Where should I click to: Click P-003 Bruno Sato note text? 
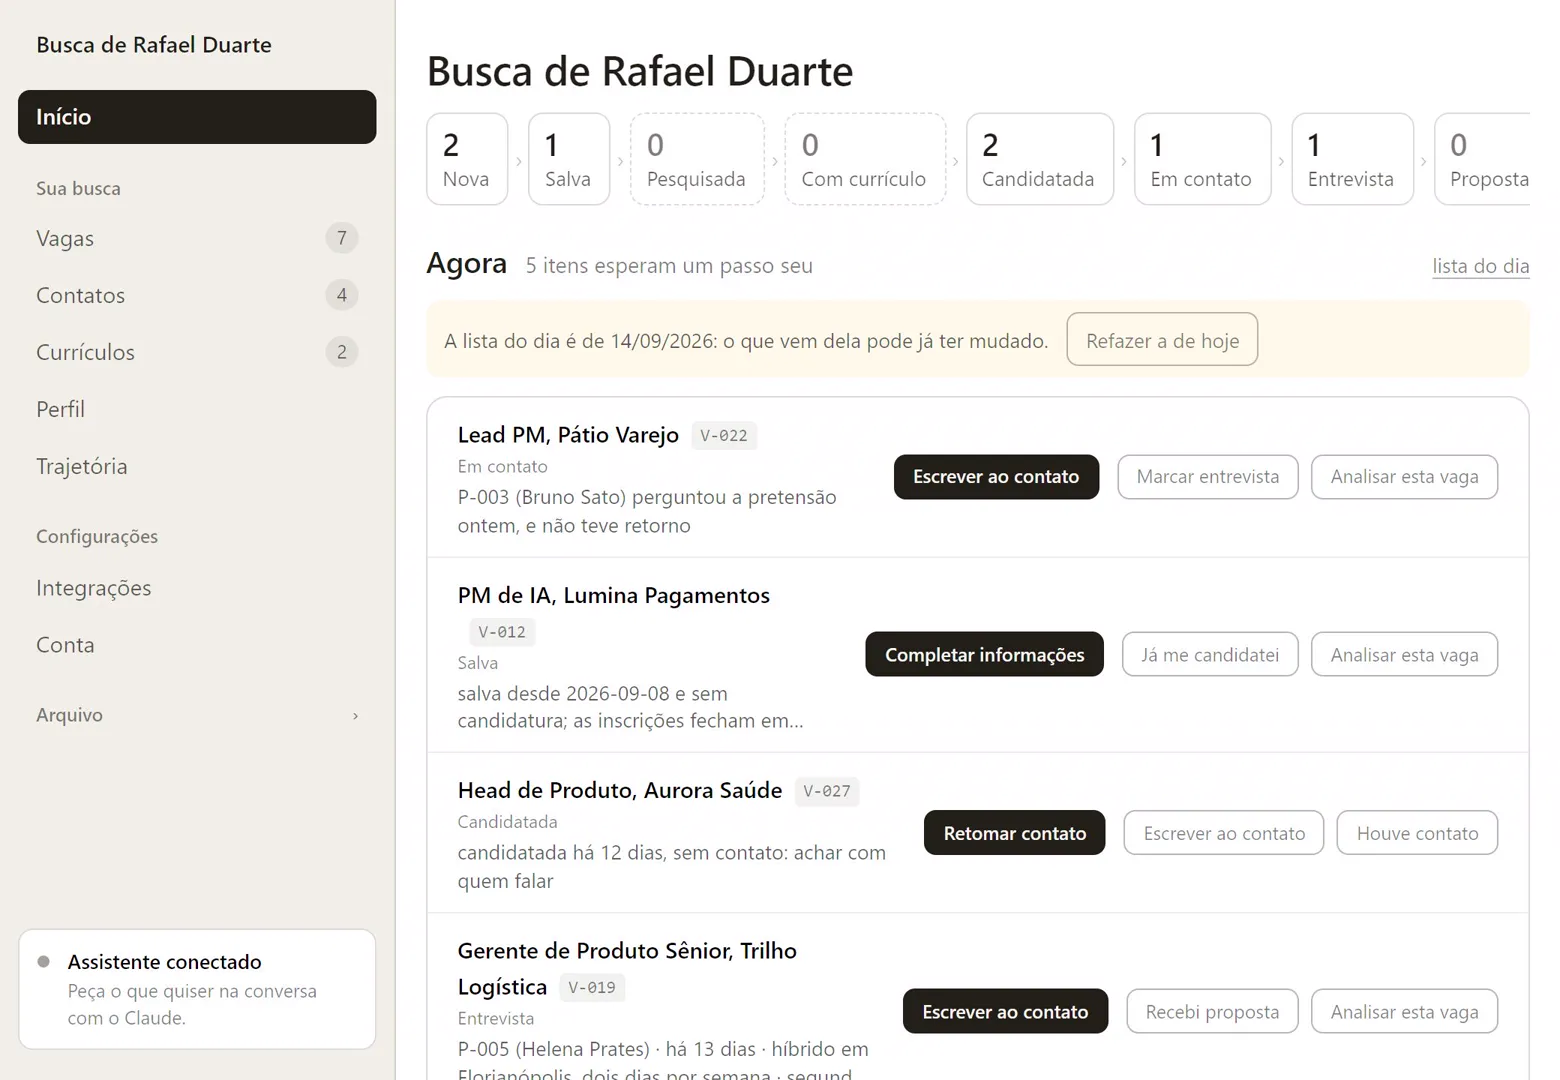click(x=647, y=511)
